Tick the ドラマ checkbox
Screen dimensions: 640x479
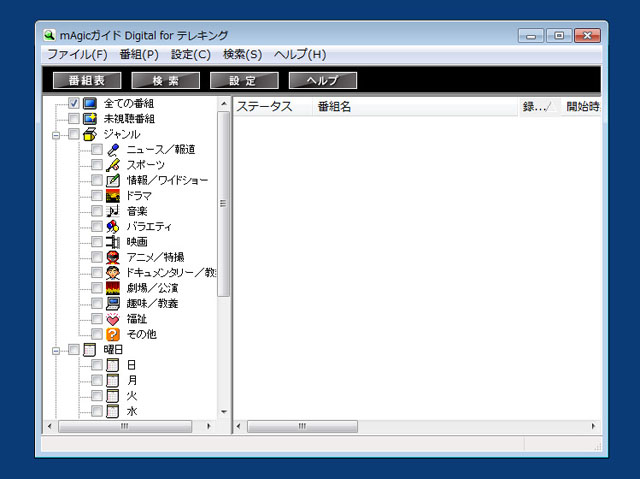(97, 195)
